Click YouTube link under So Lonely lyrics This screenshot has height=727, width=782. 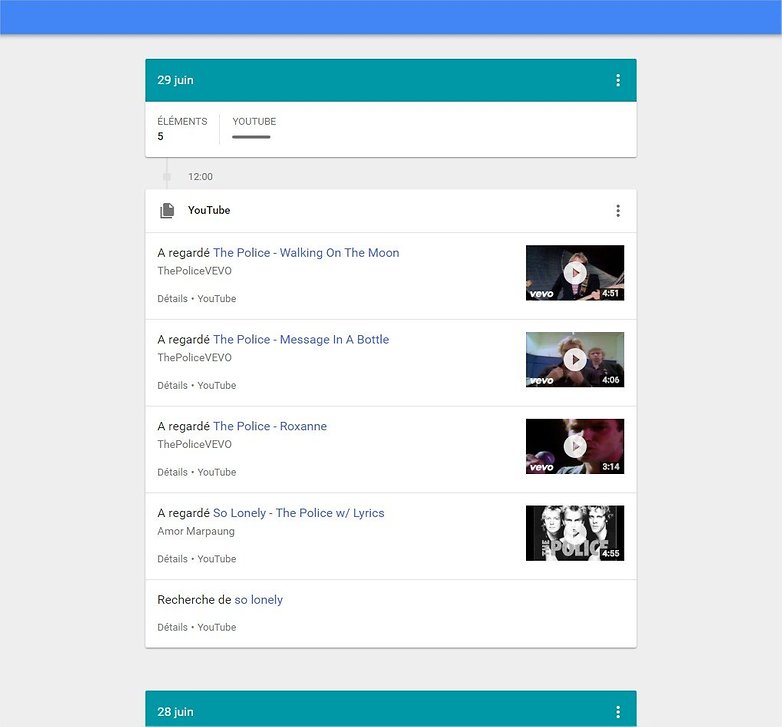point(216,559)
